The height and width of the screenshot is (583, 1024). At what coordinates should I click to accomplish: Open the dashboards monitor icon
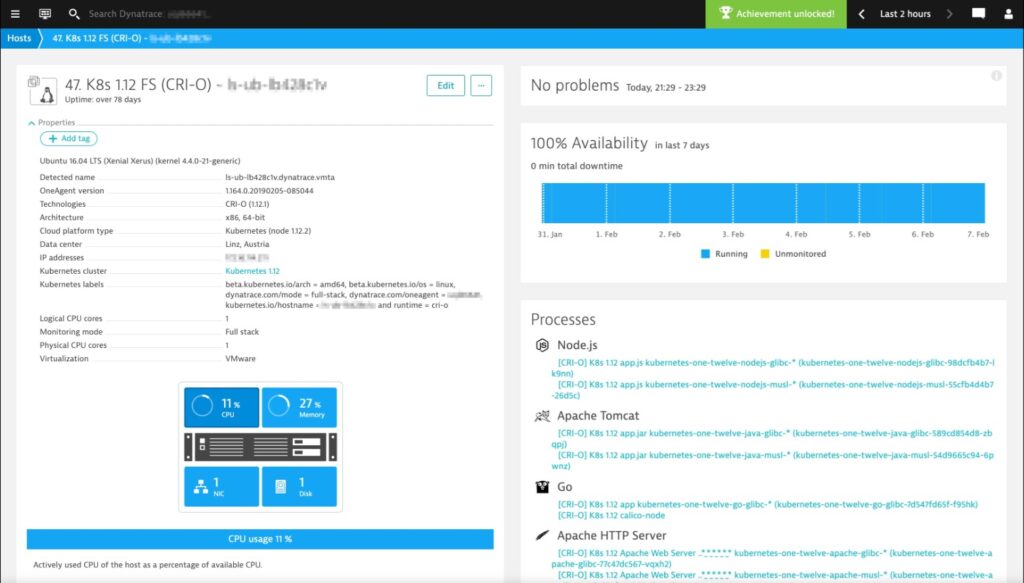click(45, 14)
